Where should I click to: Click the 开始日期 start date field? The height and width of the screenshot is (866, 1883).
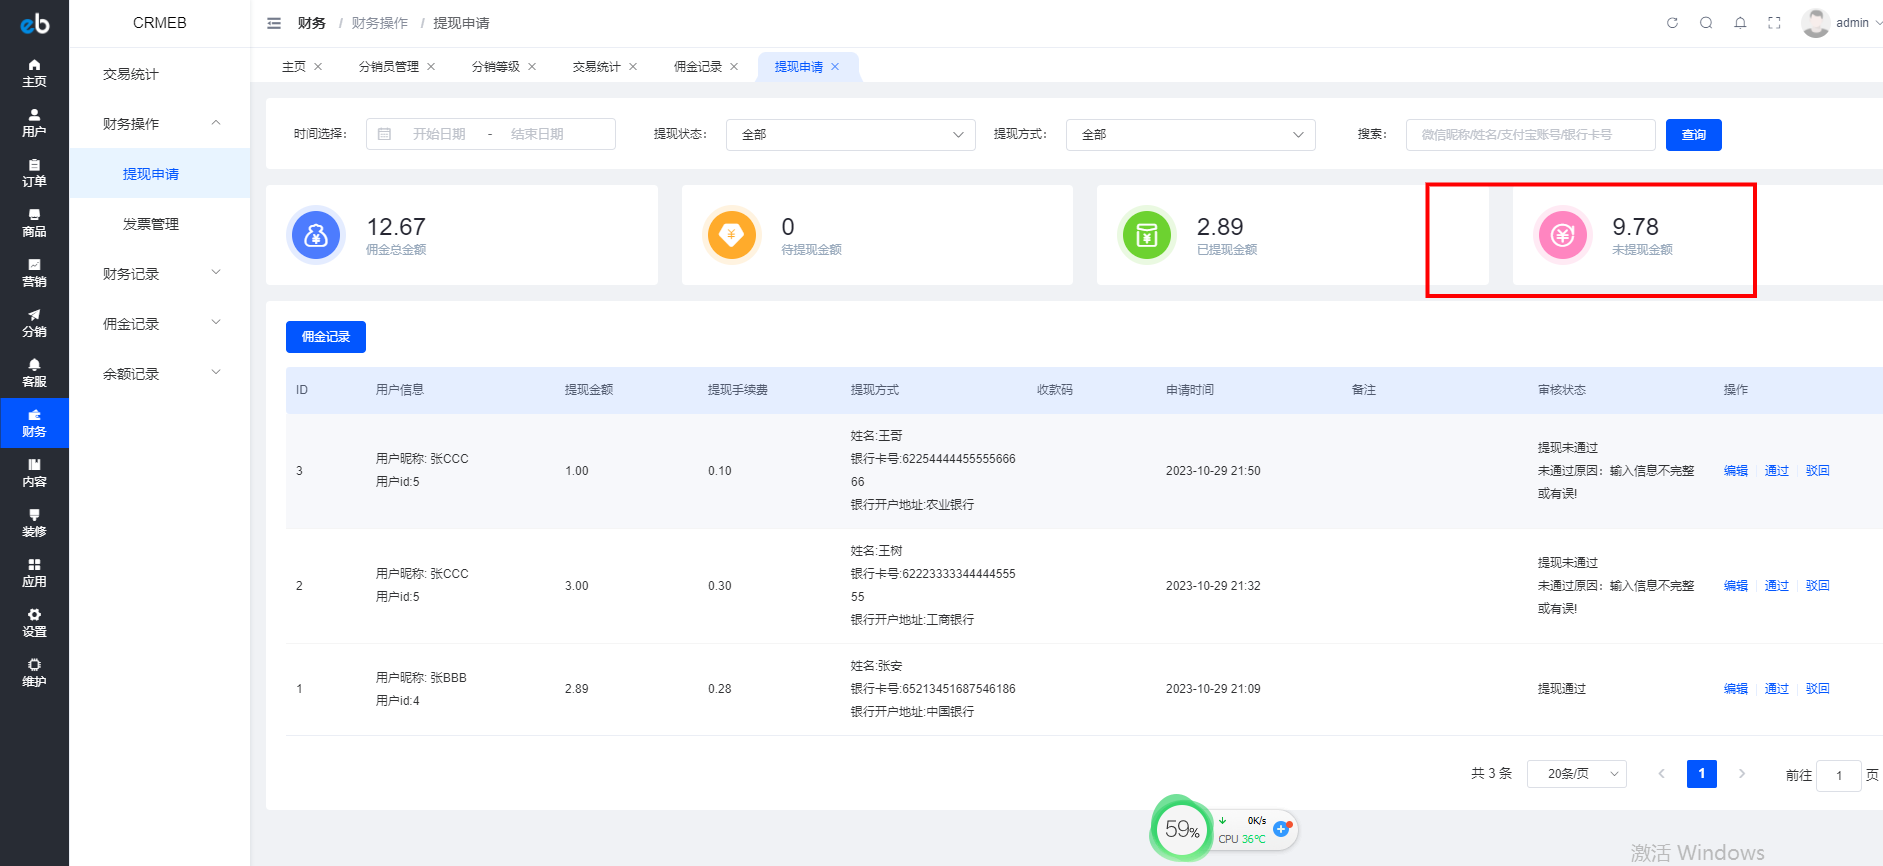pyautogui.click(x=439, y=134)
